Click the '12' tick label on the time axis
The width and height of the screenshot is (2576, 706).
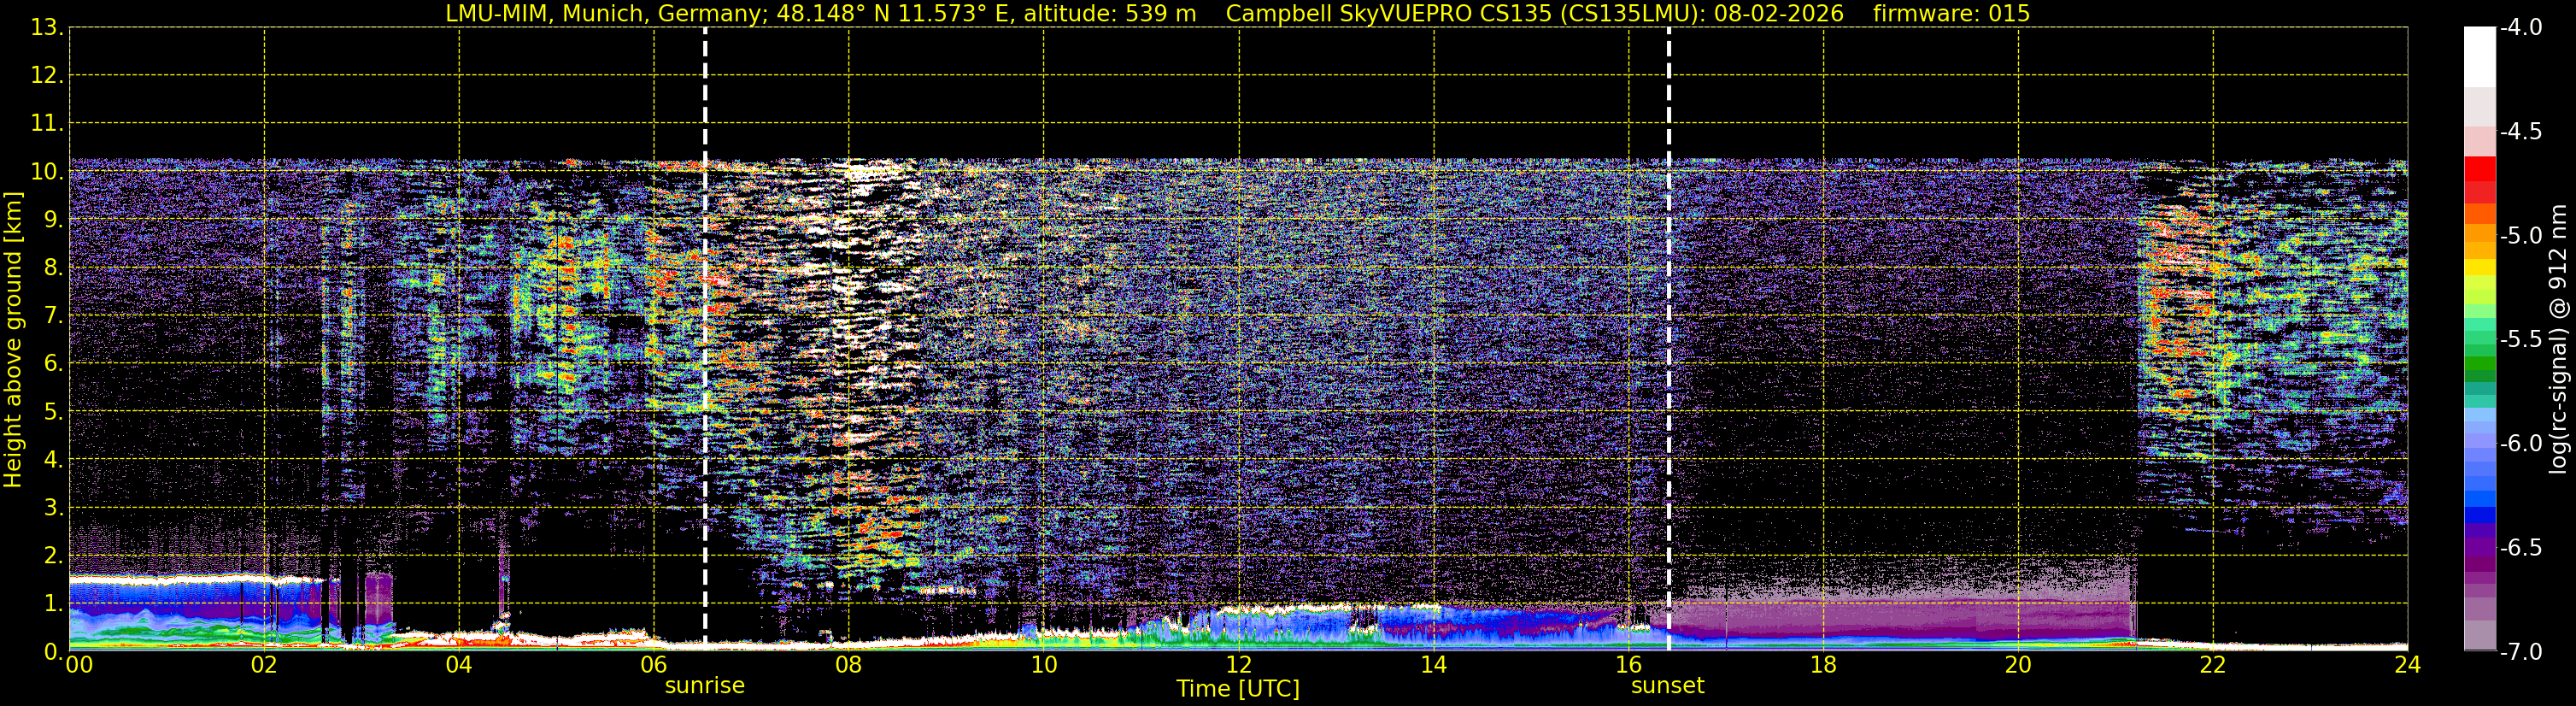[x=1239, y=665]
